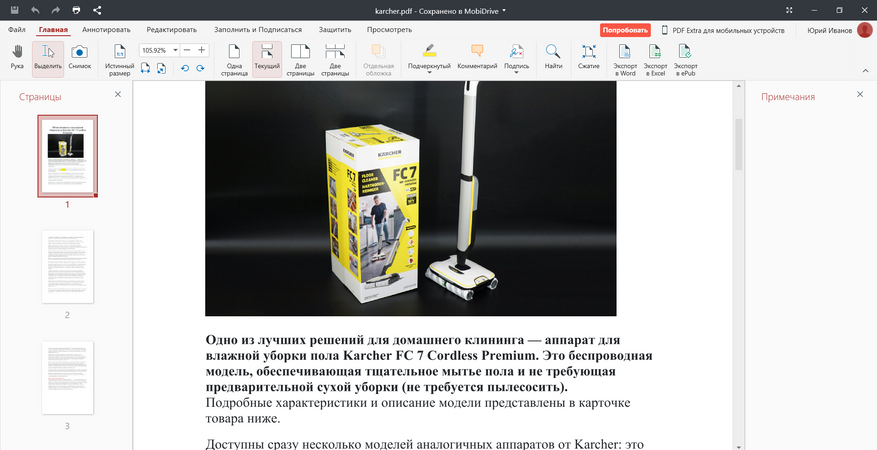Screen dimensions: 877x450
Task: Click the red Попробовать button
Action: pos(625,30)
